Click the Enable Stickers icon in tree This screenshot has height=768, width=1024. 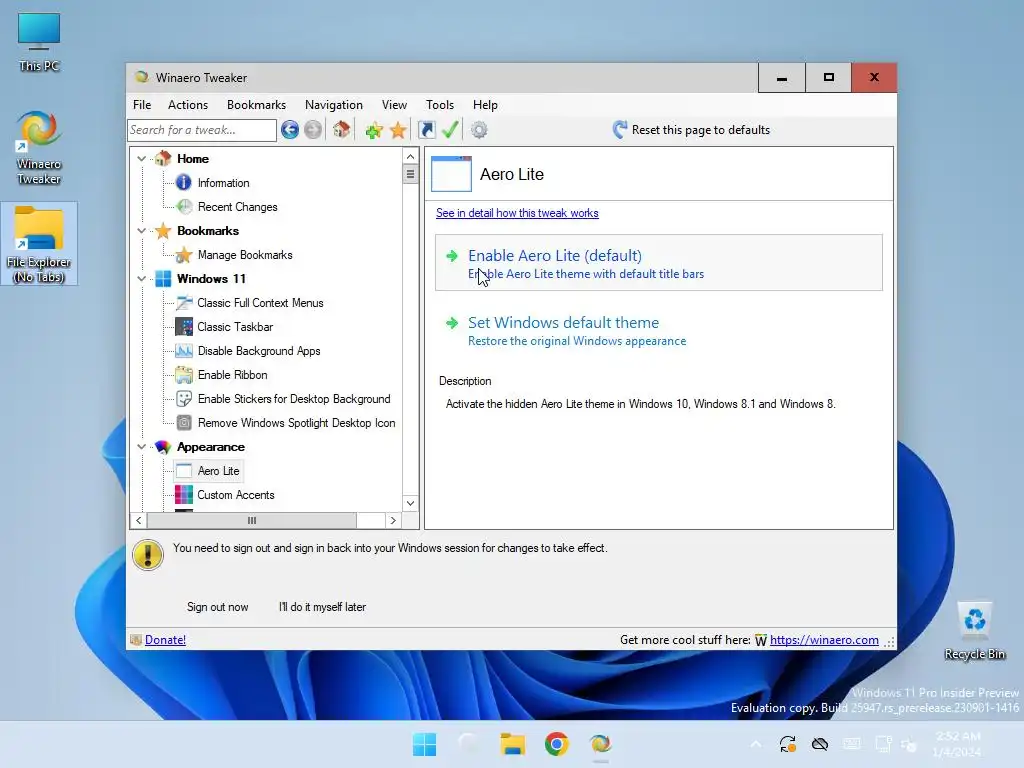point(184,399)
